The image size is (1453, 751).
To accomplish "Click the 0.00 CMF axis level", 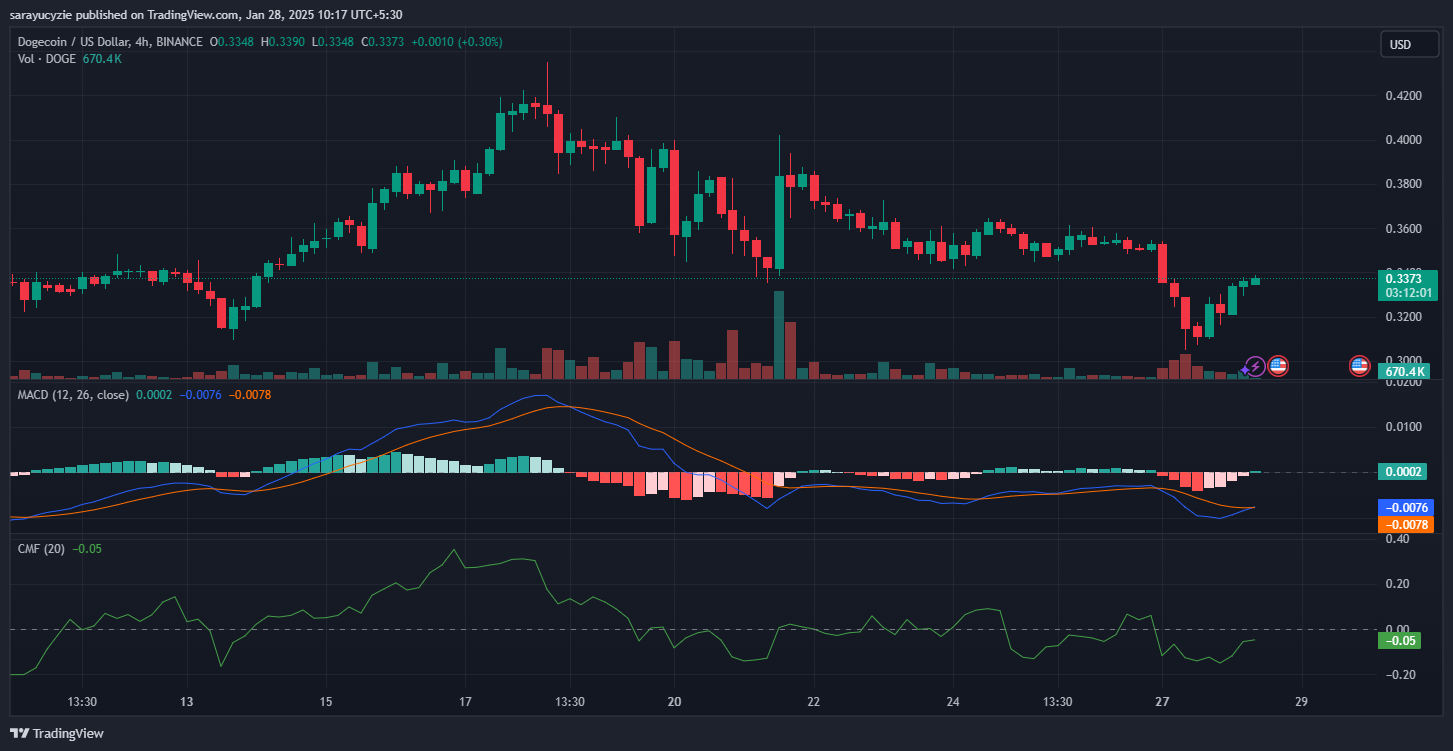I will coord(1397,629).
